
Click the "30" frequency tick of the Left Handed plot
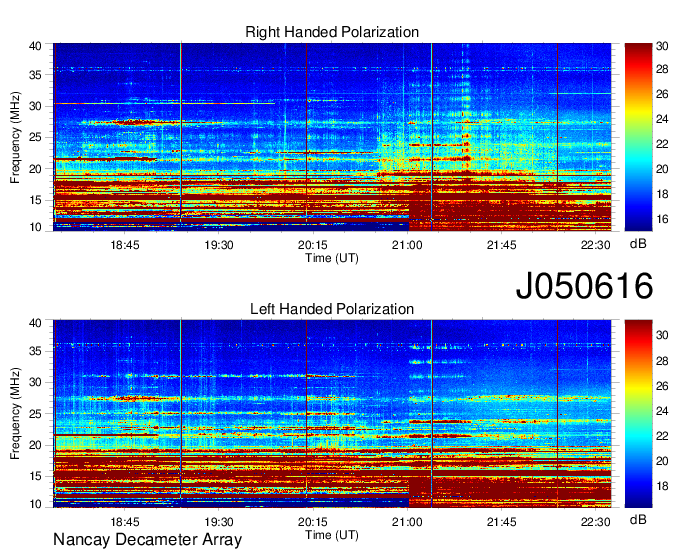[x=35, y=382]
